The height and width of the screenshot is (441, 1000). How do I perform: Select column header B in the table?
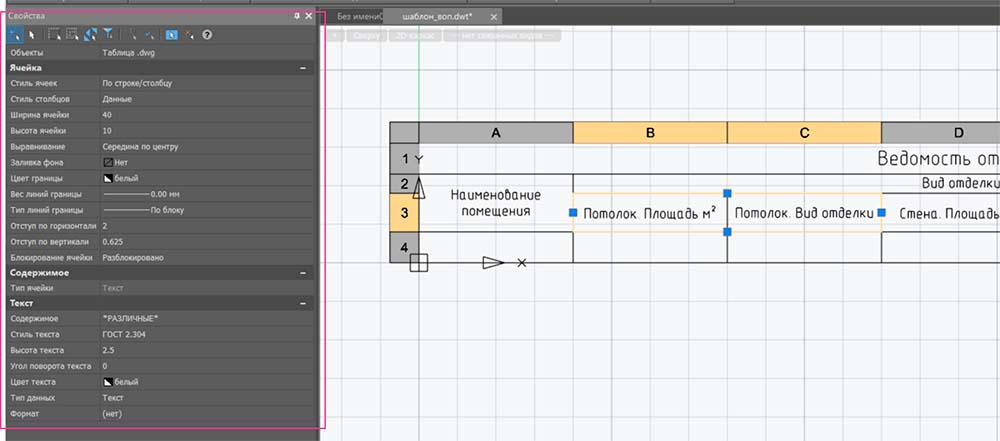[650, 133]
